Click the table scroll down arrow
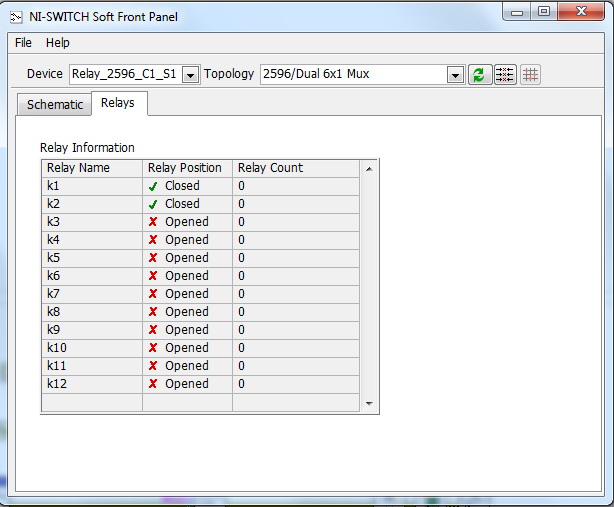Image resolution: width=614 pixels, height=507 pixels. [x=369, y=403]
